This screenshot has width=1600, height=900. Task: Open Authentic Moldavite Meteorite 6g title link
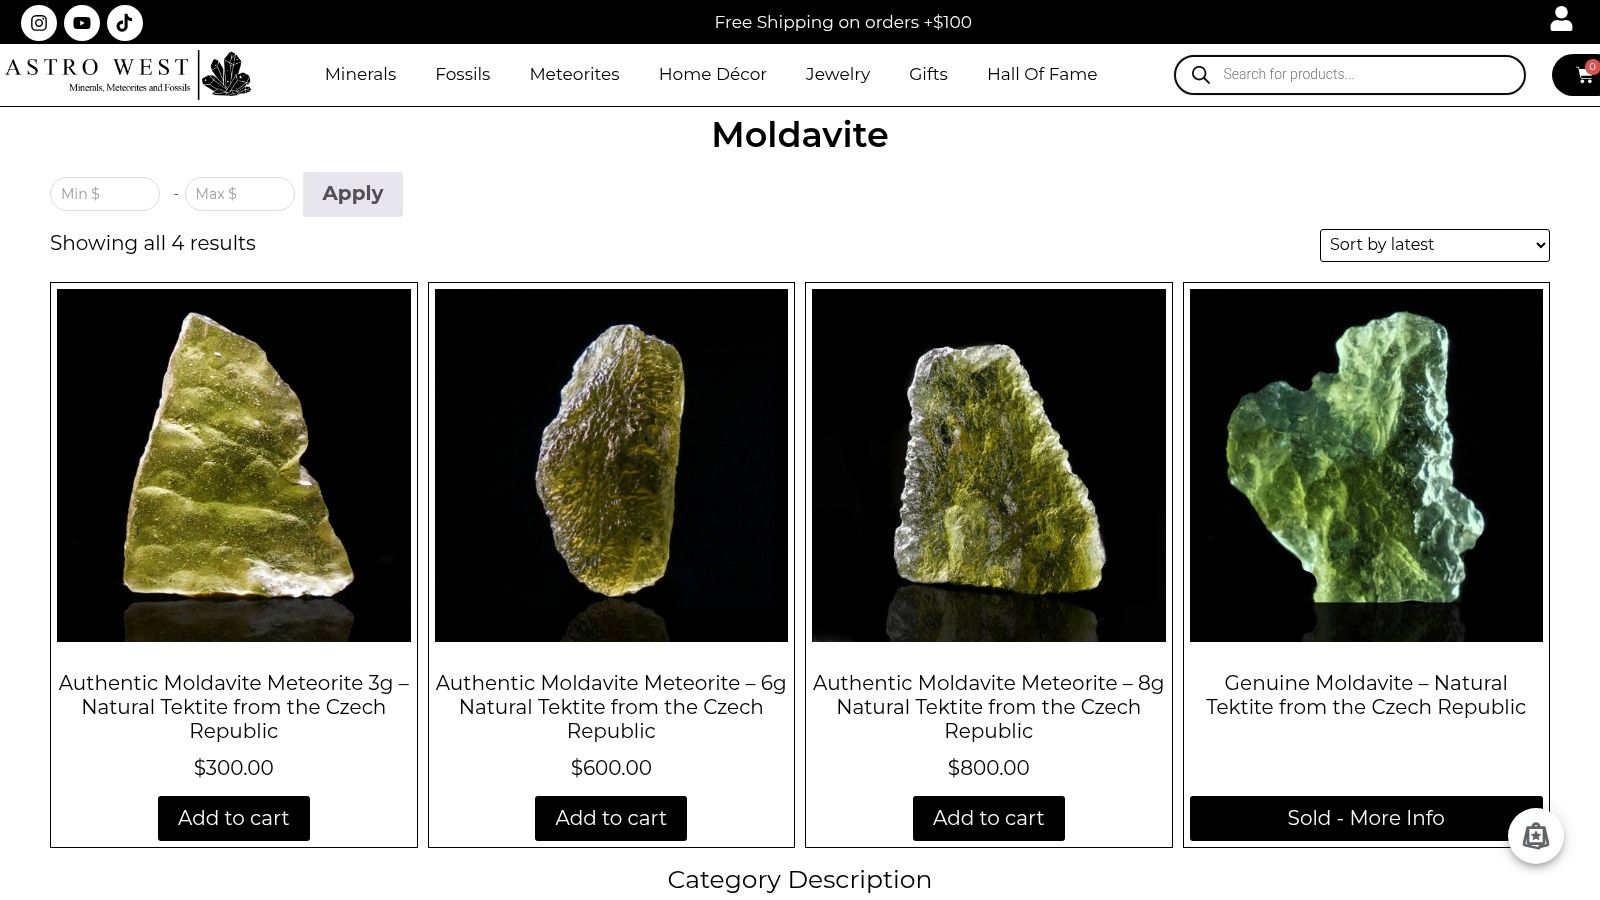pyautogui.click(x=611, y=707)
